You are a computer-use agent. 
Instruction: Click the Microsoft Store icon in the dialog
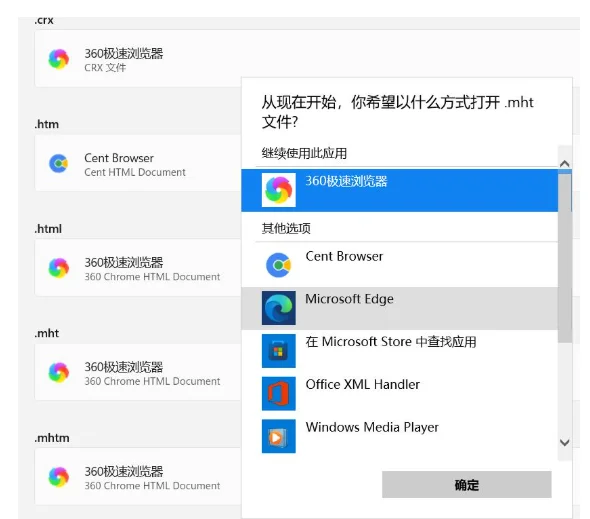[x=278, y=351]
